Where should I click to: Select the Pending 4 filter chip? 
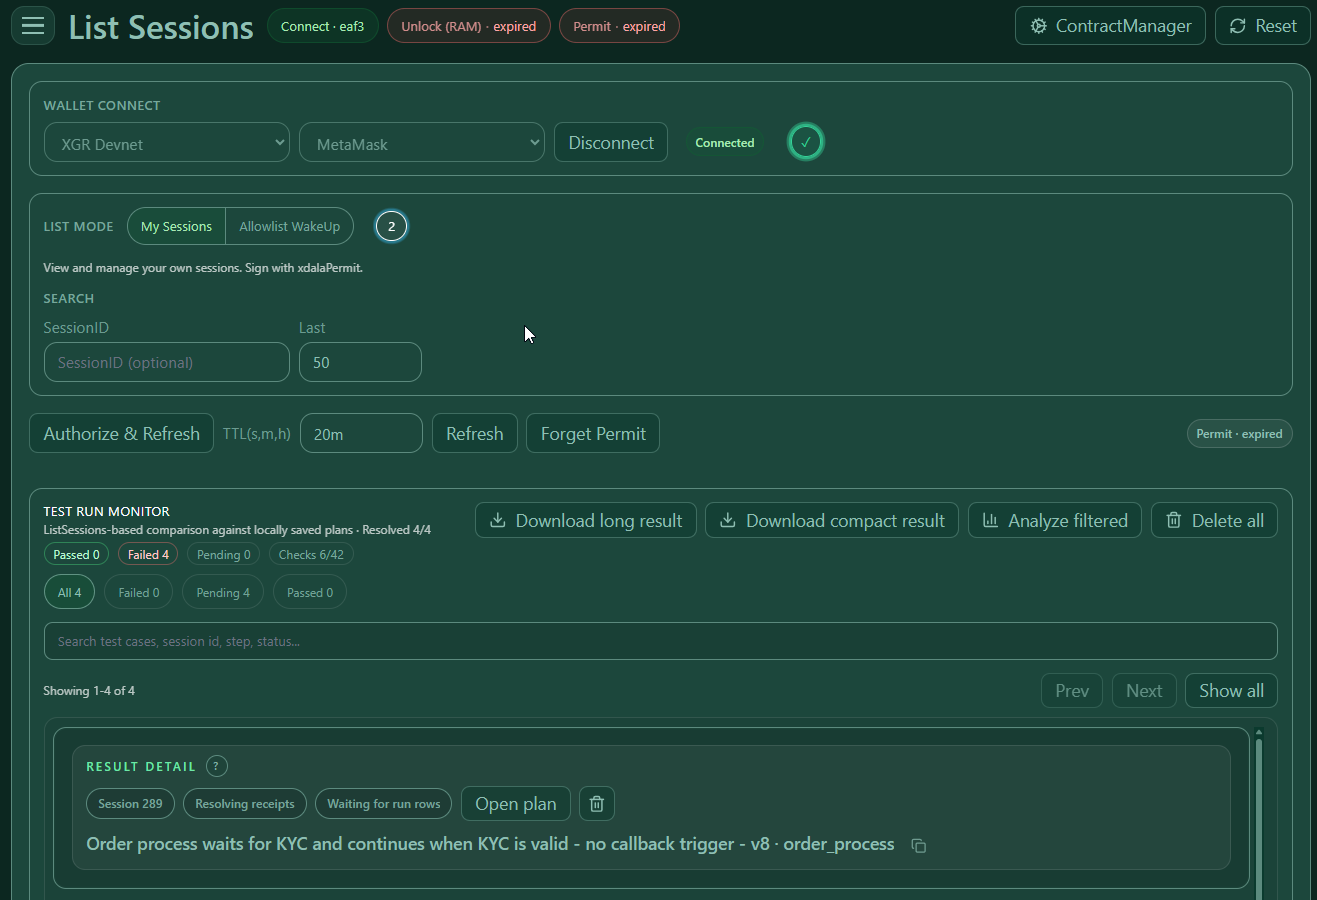(x=223, y=592)
